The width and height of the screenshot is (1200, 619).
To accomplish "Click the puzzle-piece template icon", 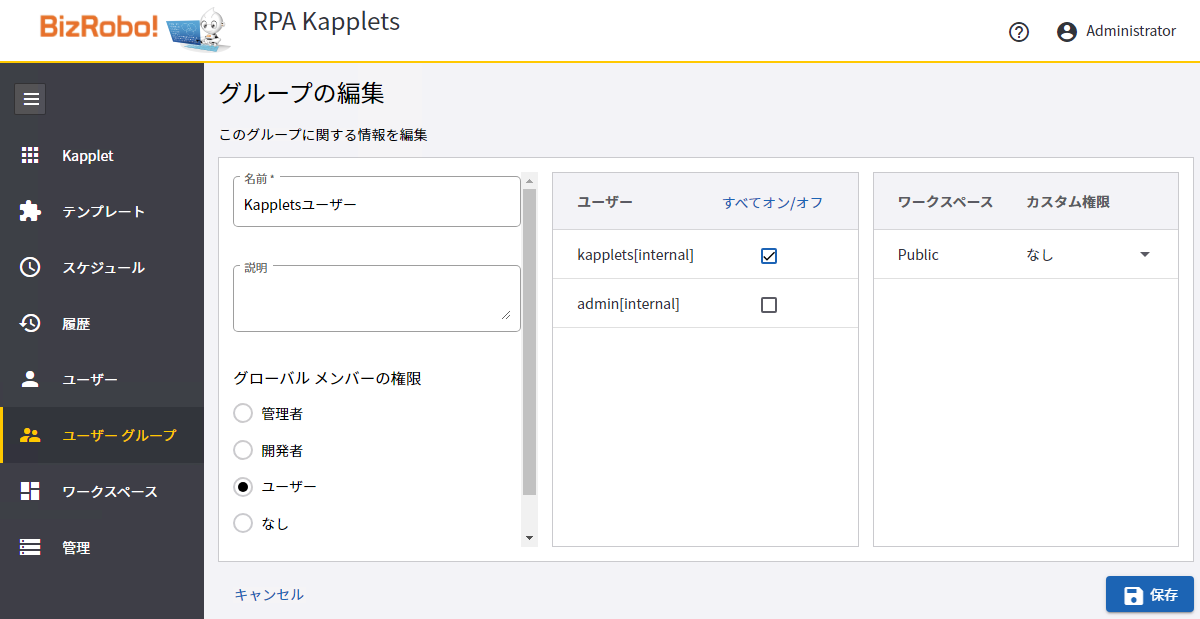I will (30, 211).
